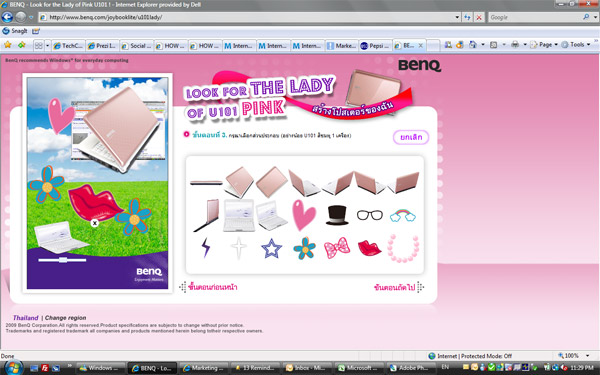Adjust the sticker size slider on poster
The width and height of the screenshot is (600, 375).
(62, 260)
